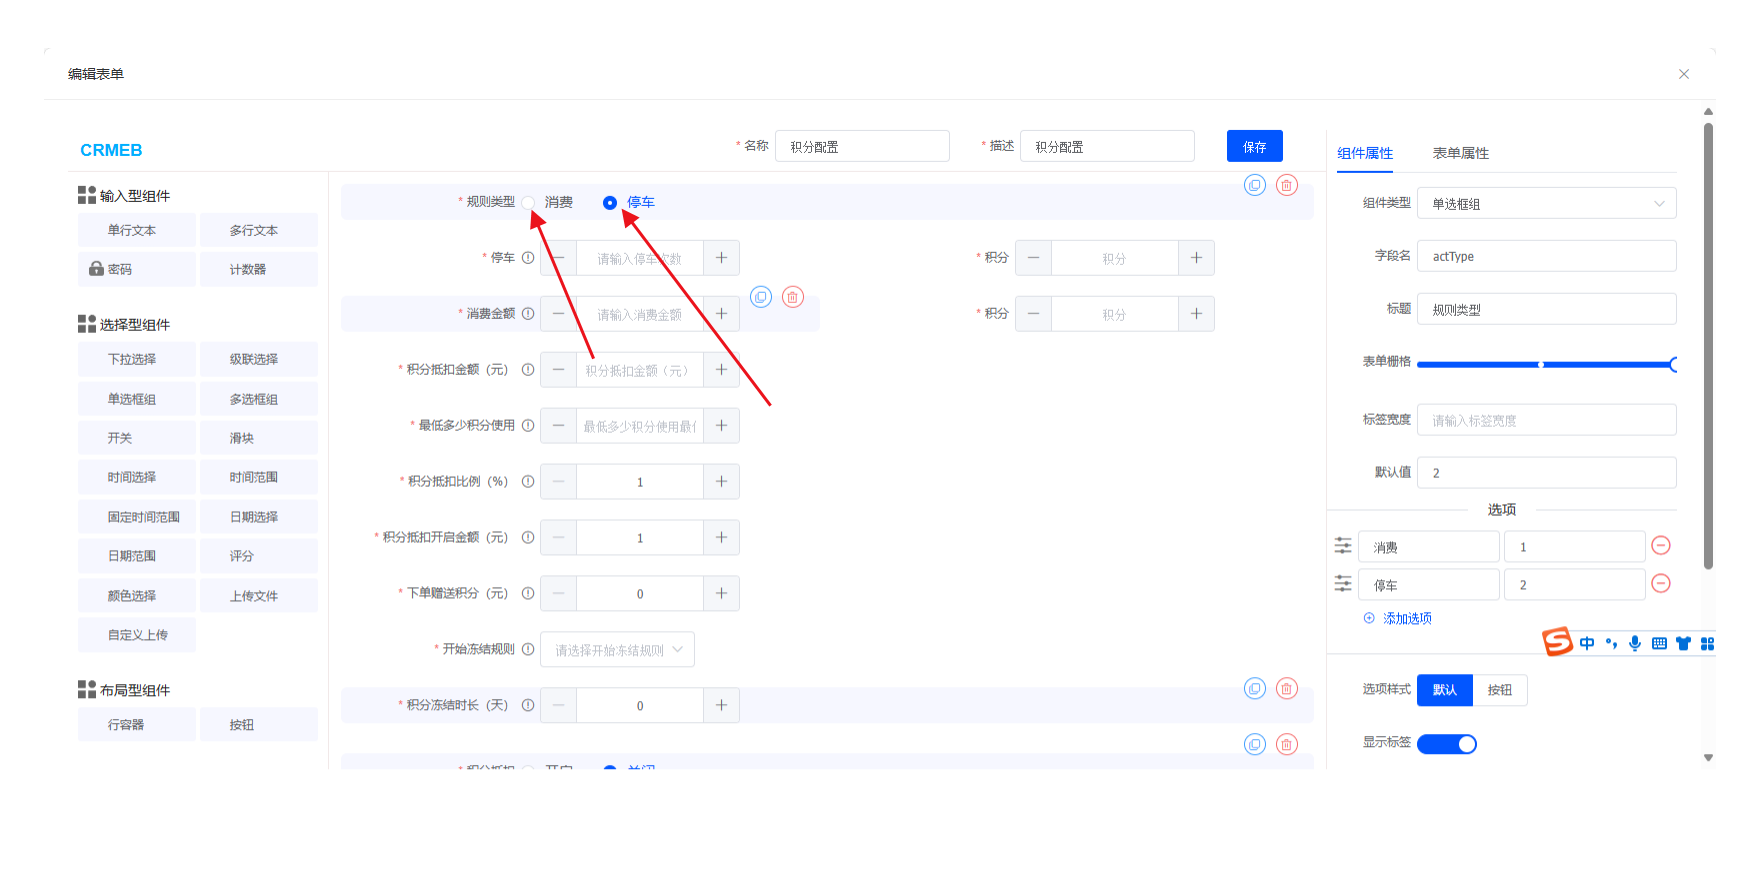Screen dimensions: 1760x878
Task: Switch to the 表单属性 tab
Action: click(x=1461, y=153)
